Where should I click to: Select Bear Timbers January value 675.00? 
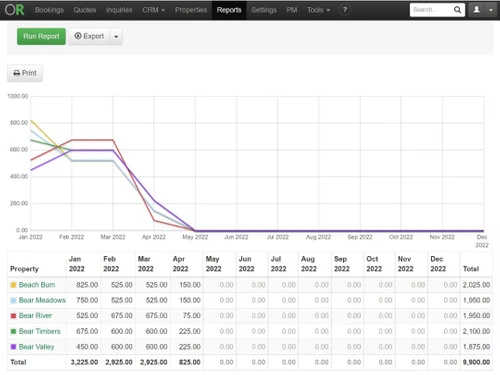point(87,331)
